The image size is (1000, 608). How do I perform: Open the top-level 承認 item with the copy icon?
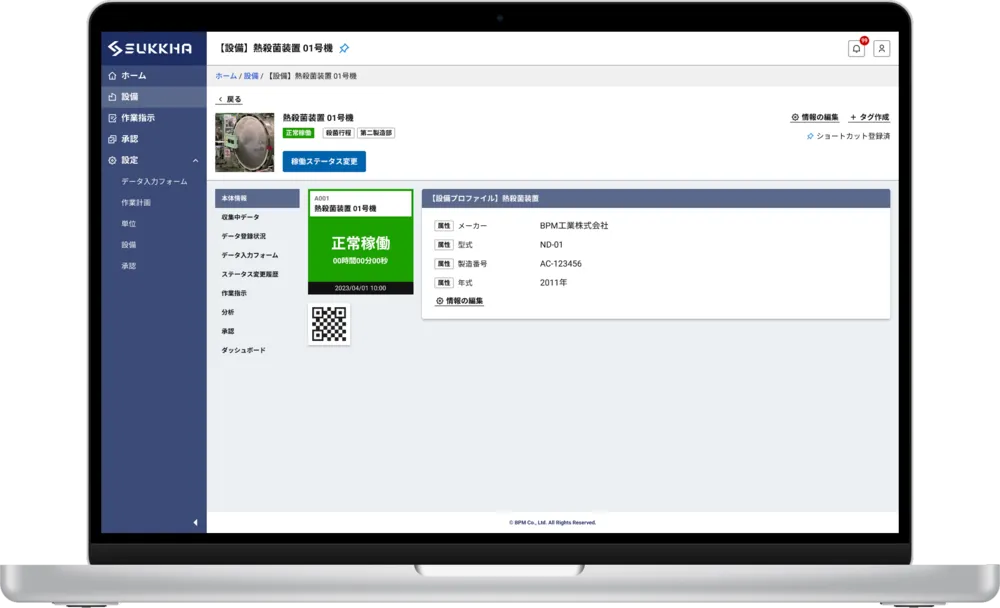[x=153, y=138]
